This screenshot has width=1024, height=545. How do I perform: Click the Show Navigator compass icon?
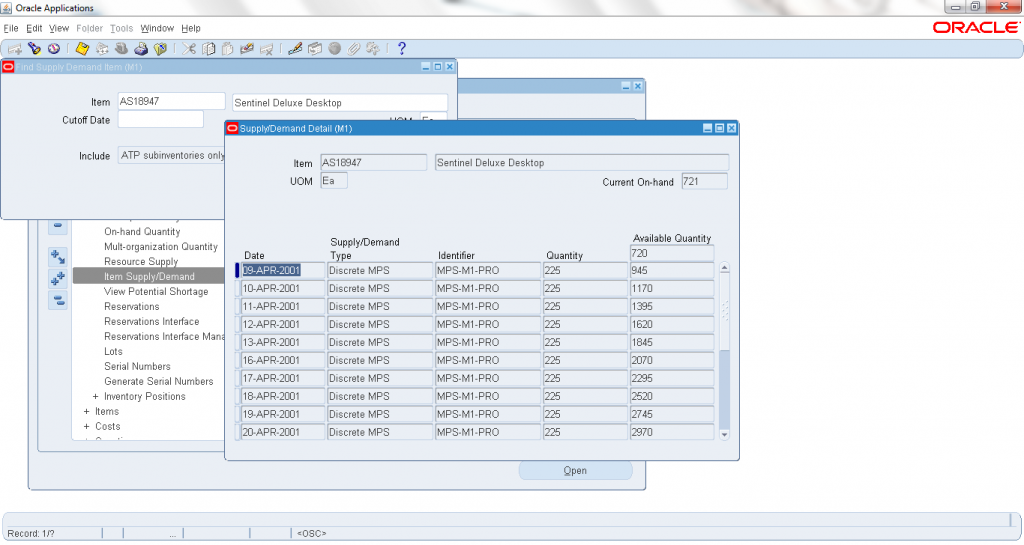pyautogui.click(x=53, y=48)
